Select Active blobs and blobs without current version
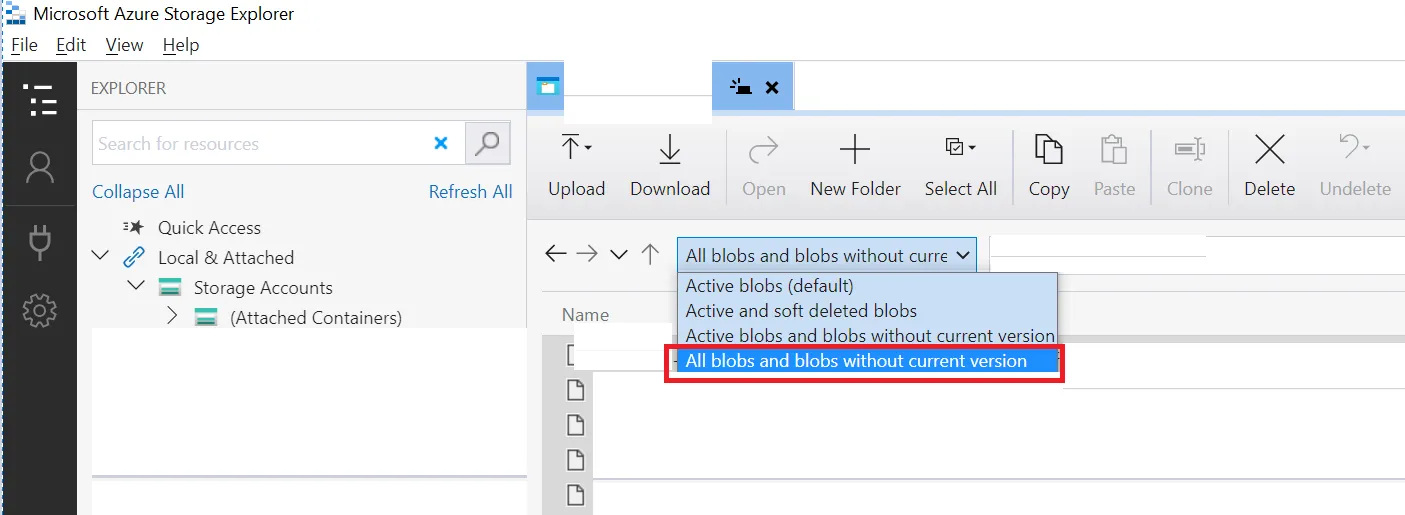This screenshot has width=1405, height=515. (x=867, y=336)
